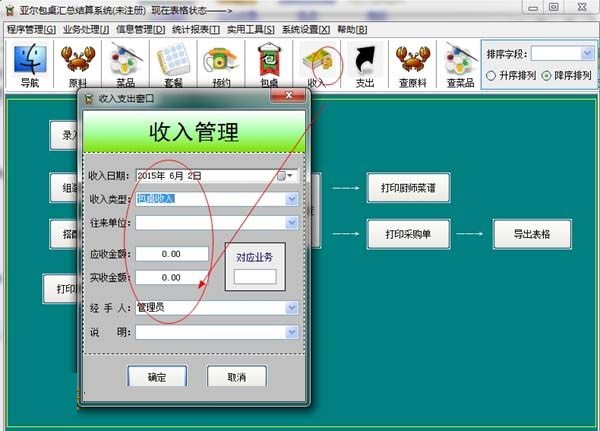
Task: Open the 实用工具[S] menu
Action: pos(251,29)
